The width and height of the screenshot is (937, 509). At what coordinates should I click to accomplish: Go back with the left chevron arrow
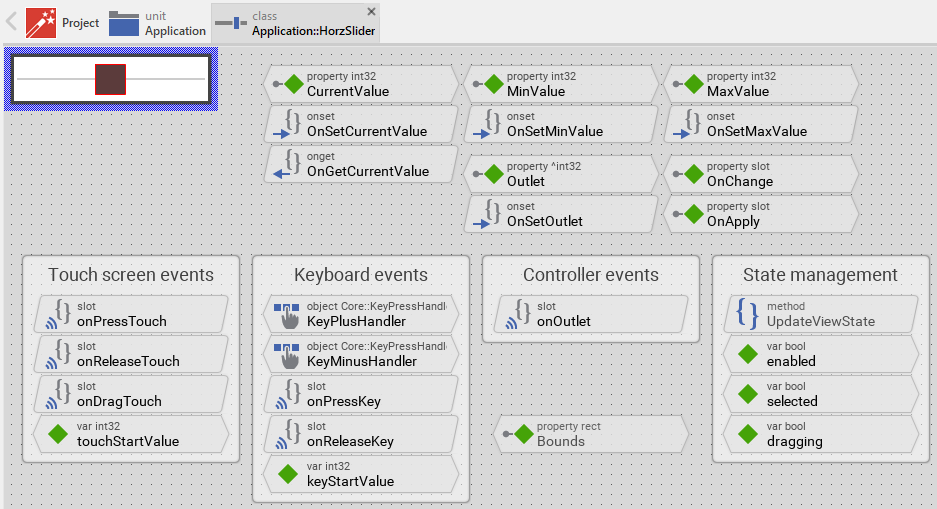[11, 22]
